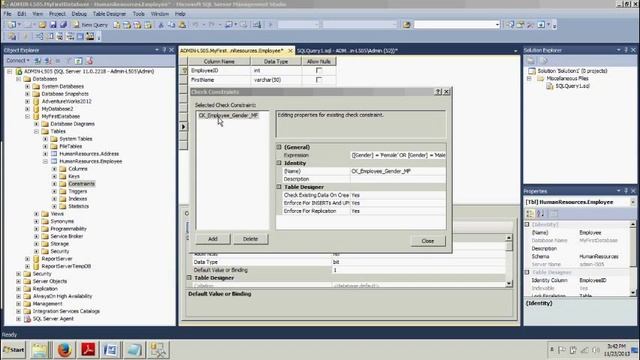Click the Categorized view icon in Properties panel
Viewport: 640px width, 360px height.
coord(530,213)
